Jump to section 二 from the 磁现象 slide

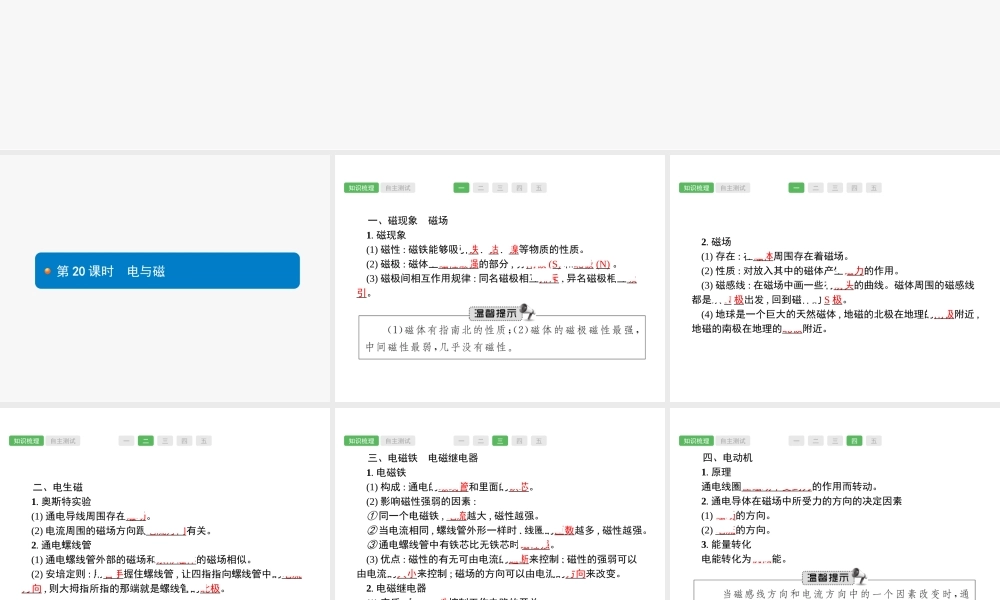(x=481, y=188)
